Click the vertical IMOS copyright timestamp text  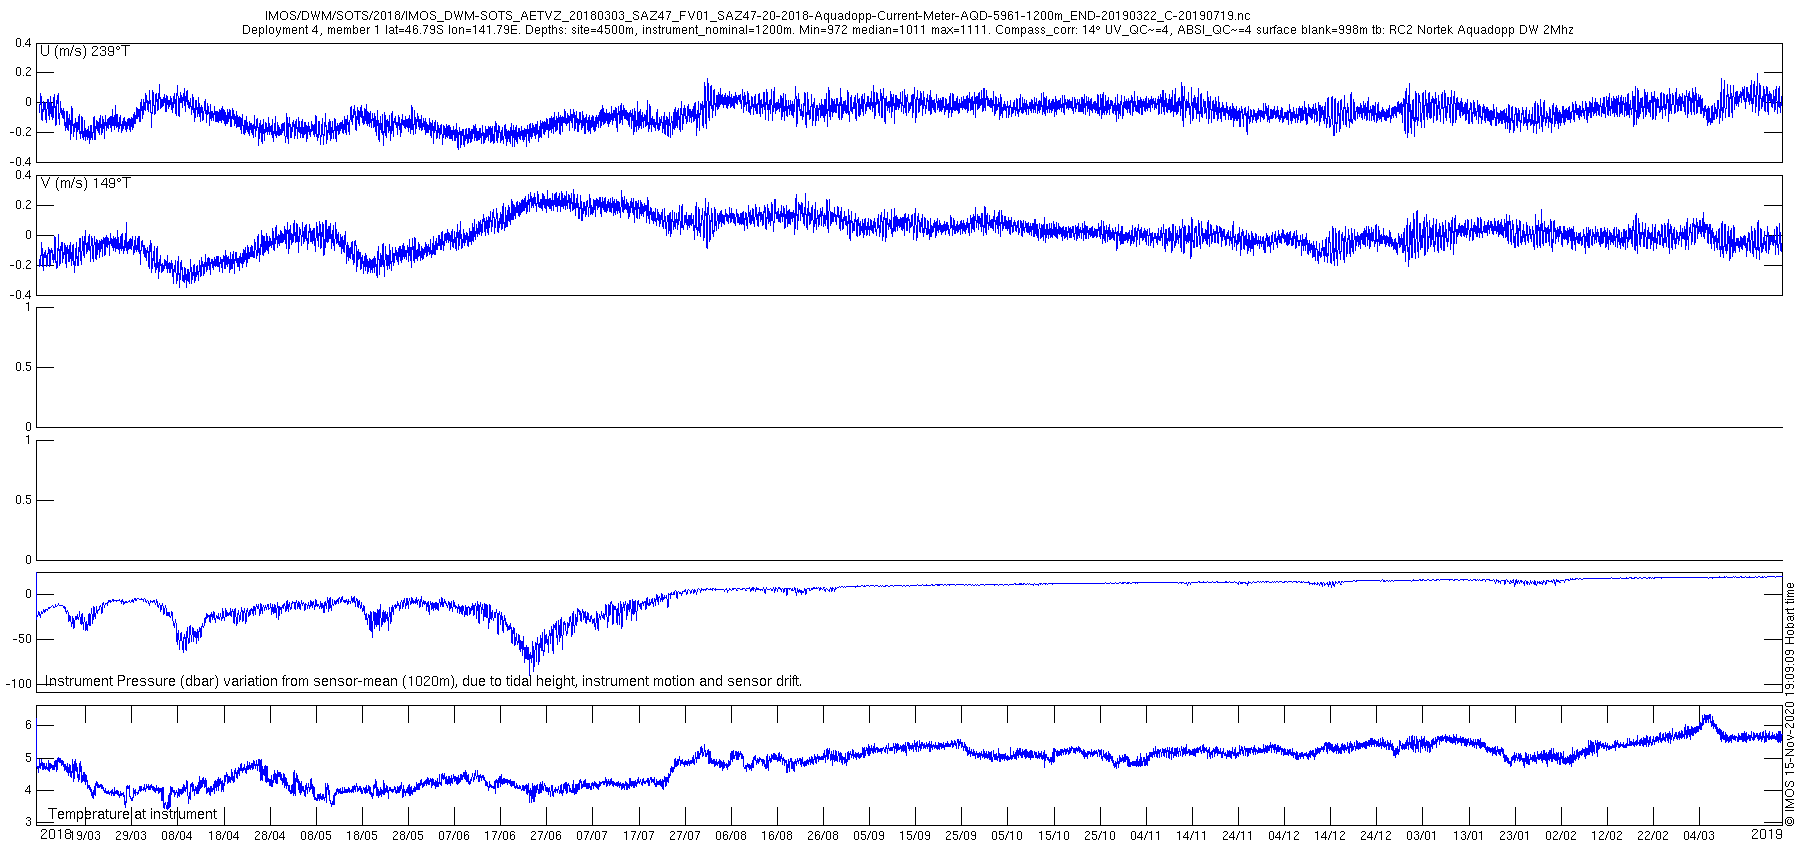[x=1790, y=705]
